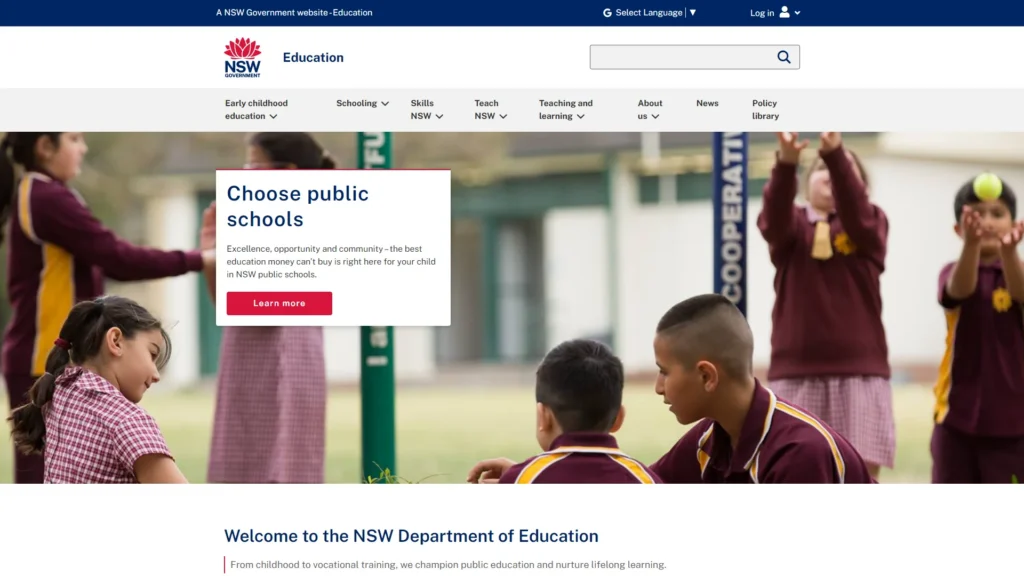Viewport: 1024px width, 576px height.
Task: Click the Learn more button
Action: click(x=280, y=303)
